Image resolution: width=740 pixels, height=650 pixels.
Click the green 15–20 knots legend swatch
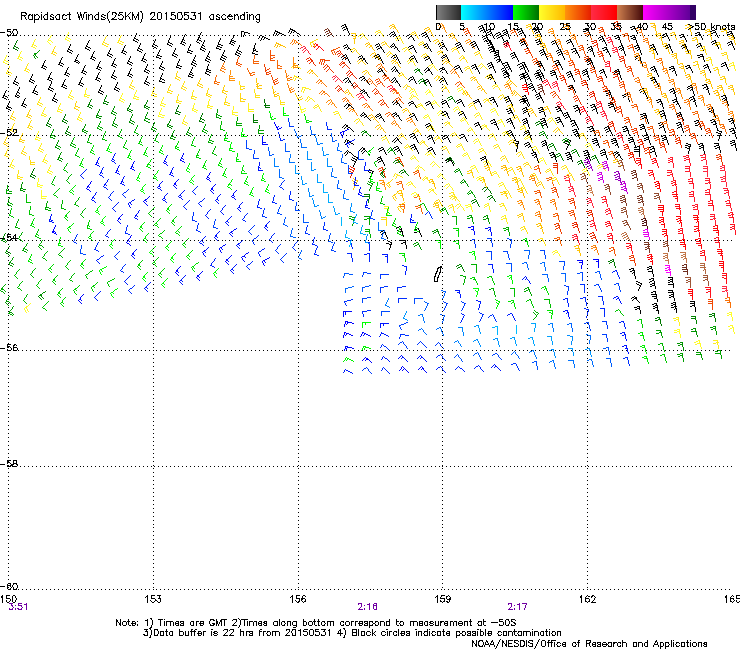[x=526, y=12]
